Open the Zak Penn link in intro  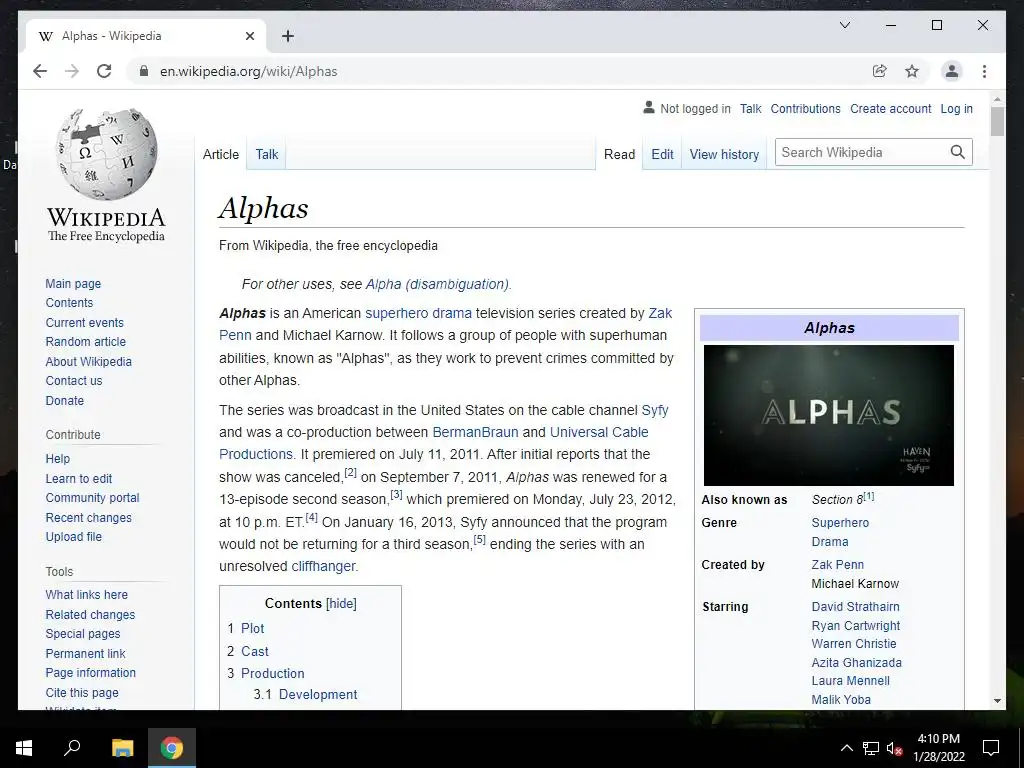click(660, 313)
